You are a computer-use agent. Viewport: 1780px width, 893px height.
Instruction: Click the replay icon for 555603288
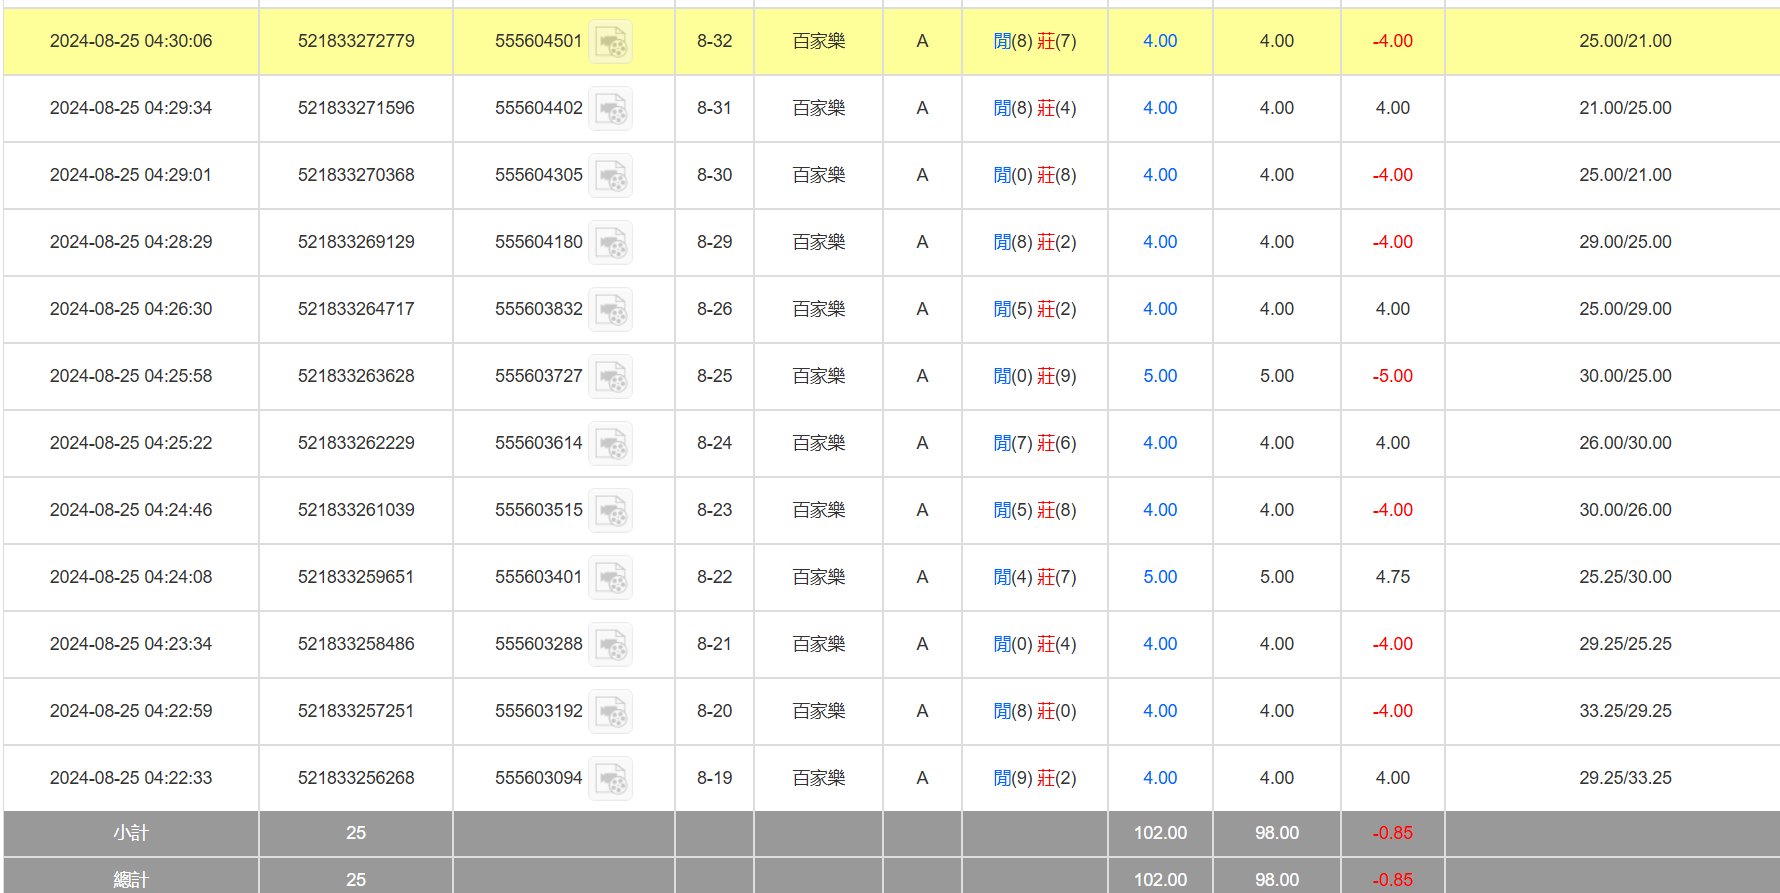tap(610, 645)
